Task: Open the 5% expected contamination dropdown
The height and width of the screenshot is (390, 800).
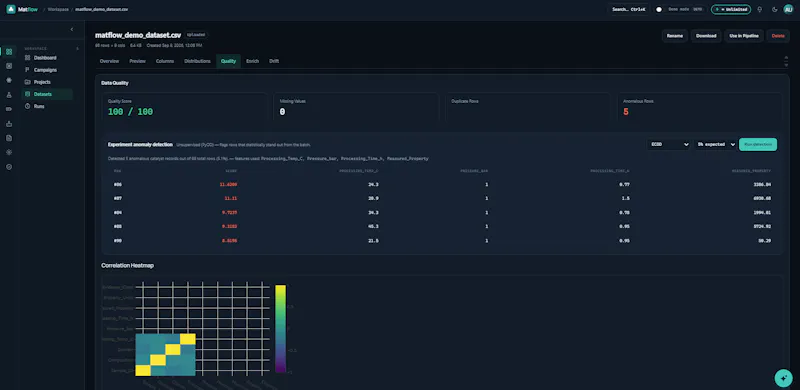Action: [715, 144]
